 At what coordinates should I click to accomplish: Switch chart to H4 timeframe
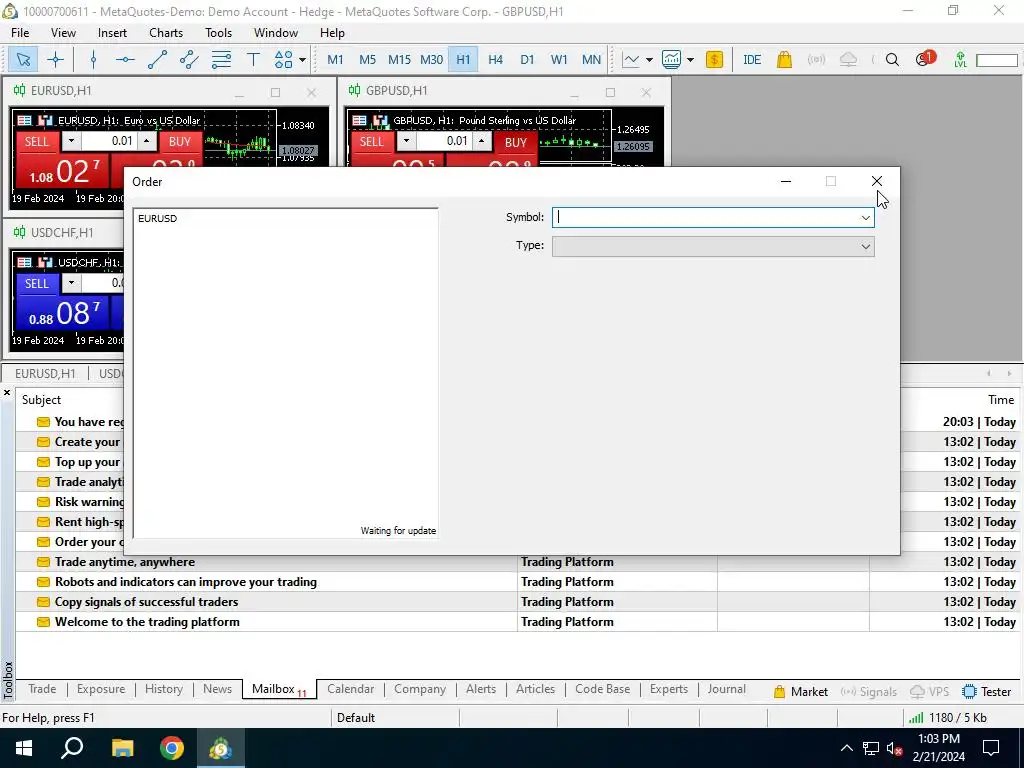click(x=495, y=59)
